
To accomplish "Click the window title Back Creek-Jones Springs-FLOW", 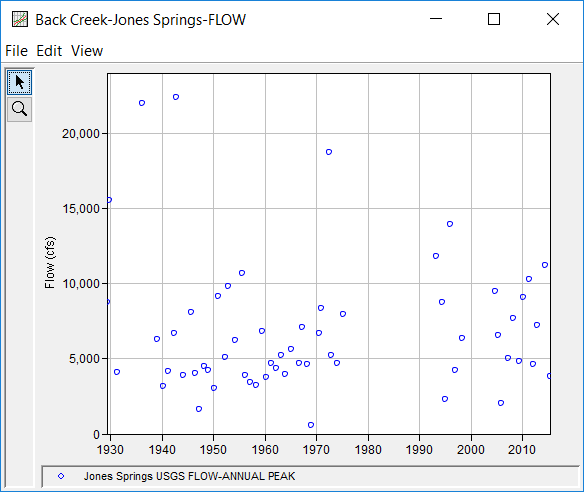I will 140,20.
